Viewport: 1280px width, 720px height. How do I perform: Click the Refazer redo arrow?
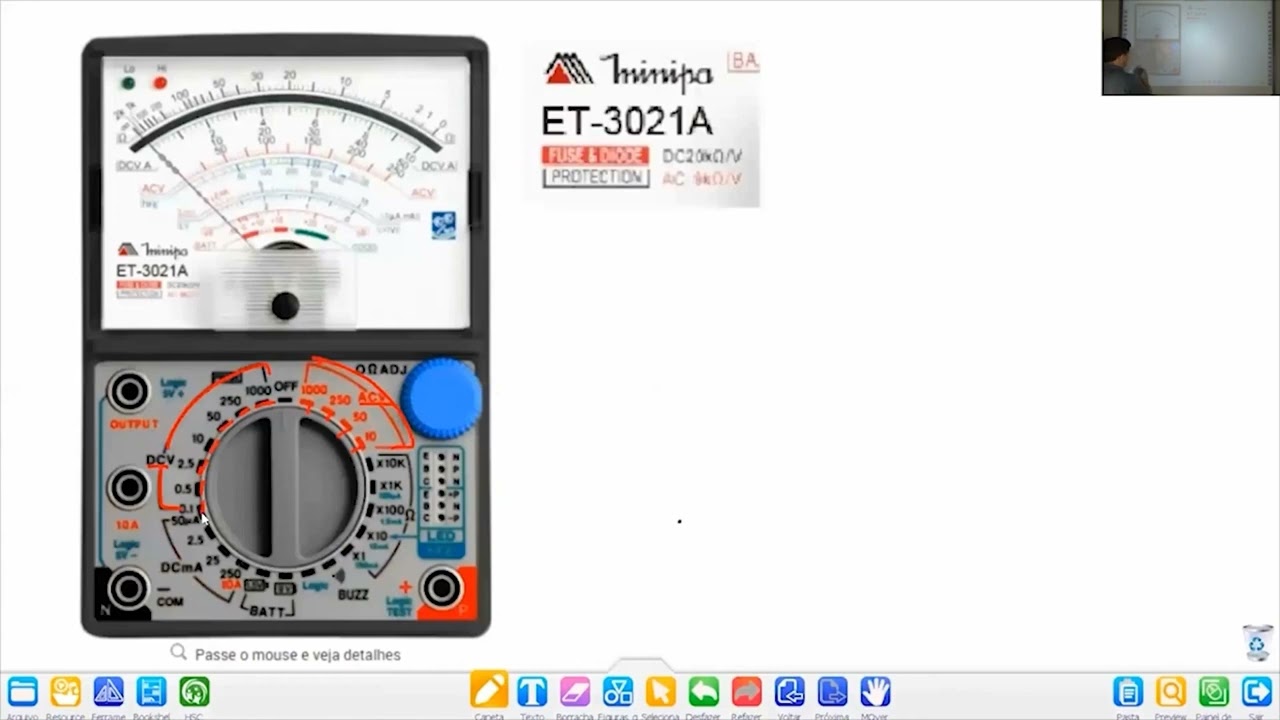[747, 691]
